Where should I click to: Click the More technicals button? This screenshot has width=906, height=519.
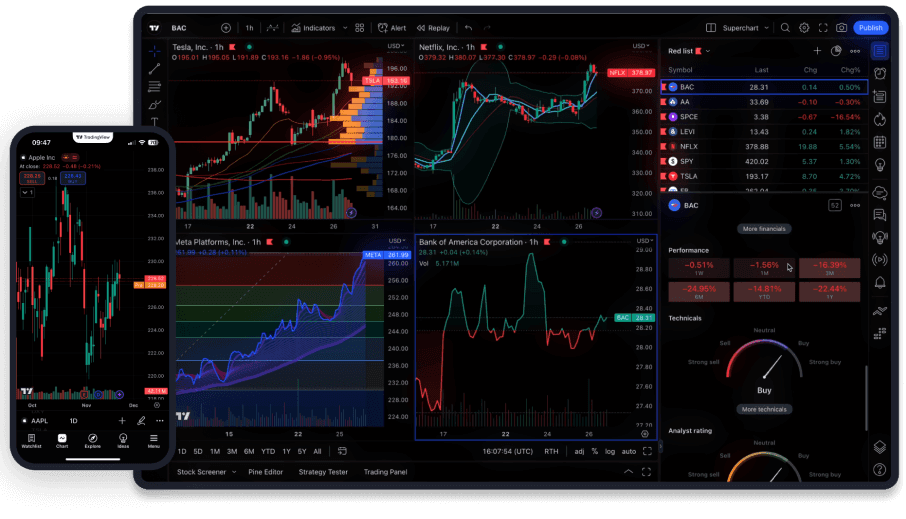click(x=764, y=409)
